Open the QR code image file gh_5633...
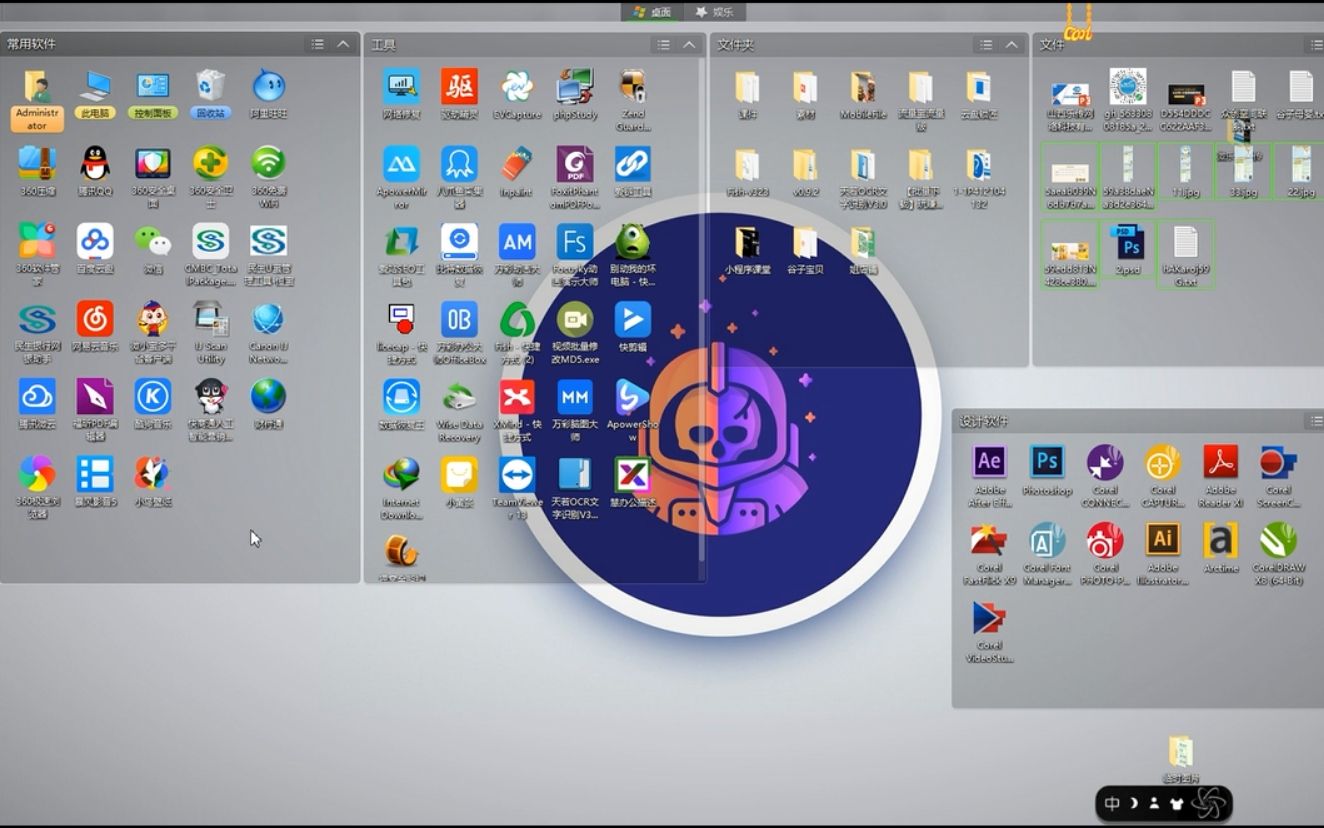The height and width of the screenshot is (828, 1324). pos(1128,87)
